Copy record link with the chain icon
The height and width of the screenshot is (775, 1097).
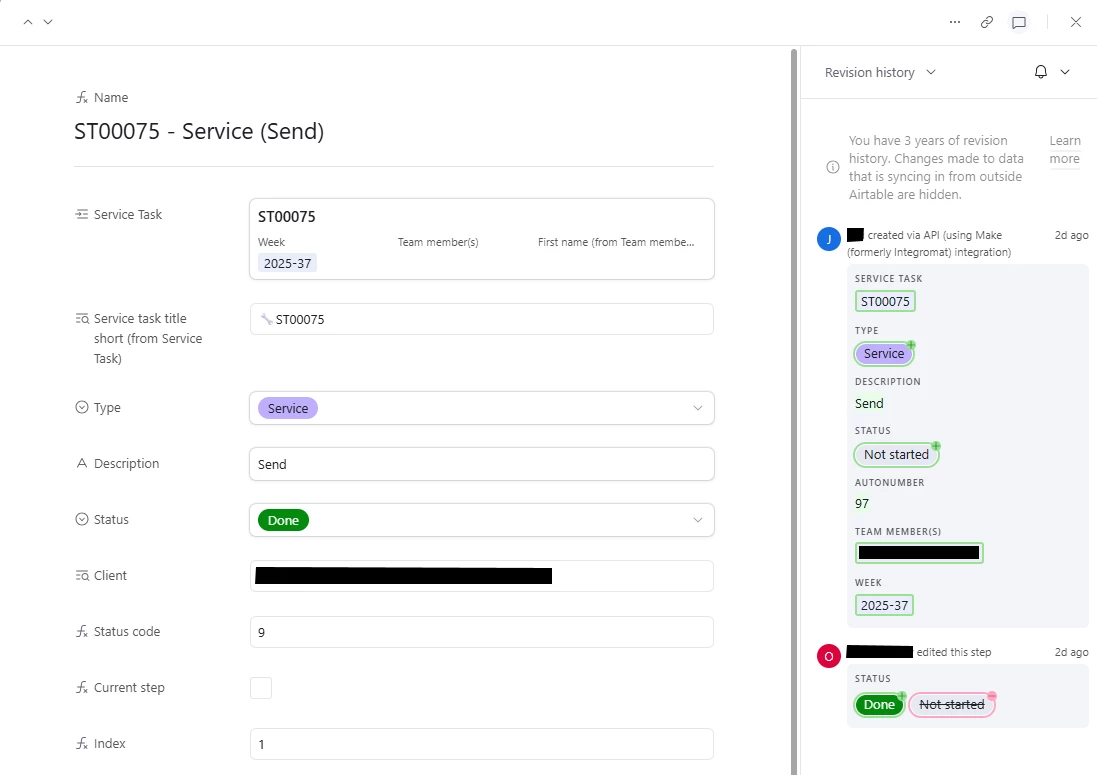click(986, 22)
